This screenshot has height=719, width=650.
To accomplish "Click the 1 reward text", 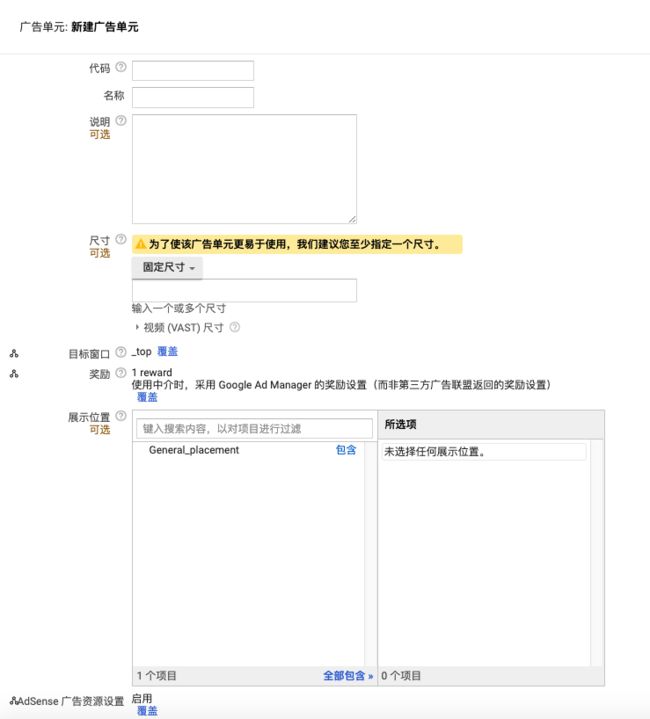I will [152, 372].
